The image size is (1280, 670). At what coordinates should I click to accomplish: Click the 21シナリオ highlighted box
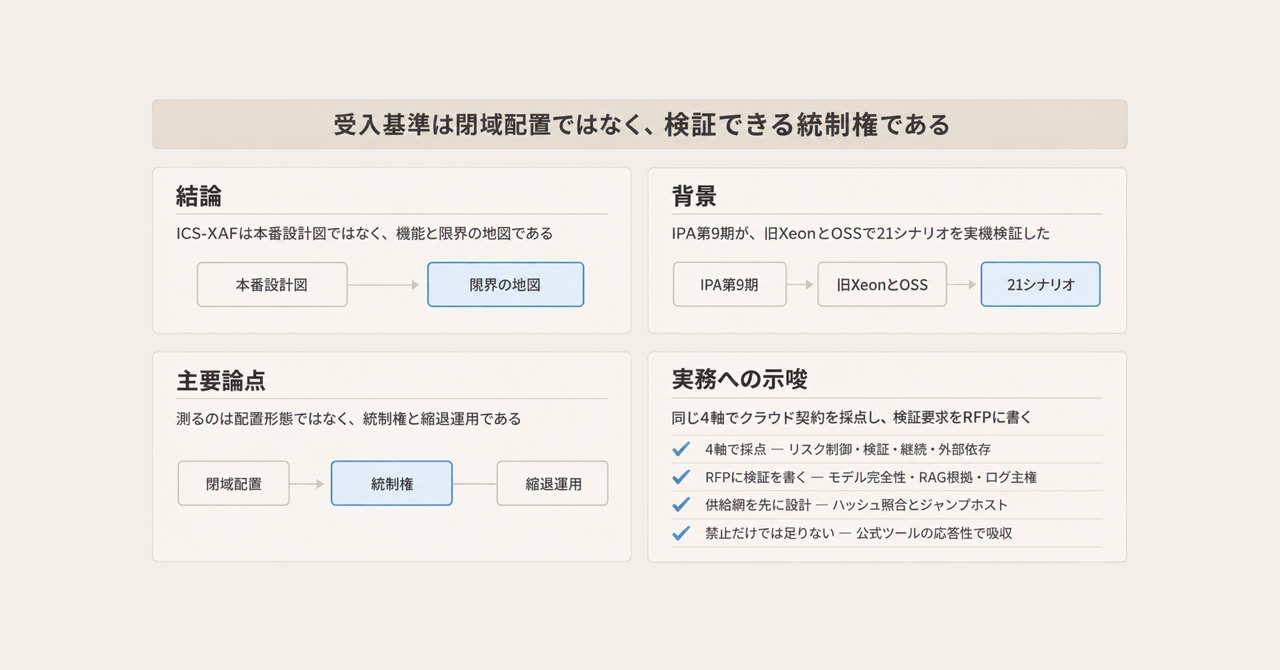1040,284
